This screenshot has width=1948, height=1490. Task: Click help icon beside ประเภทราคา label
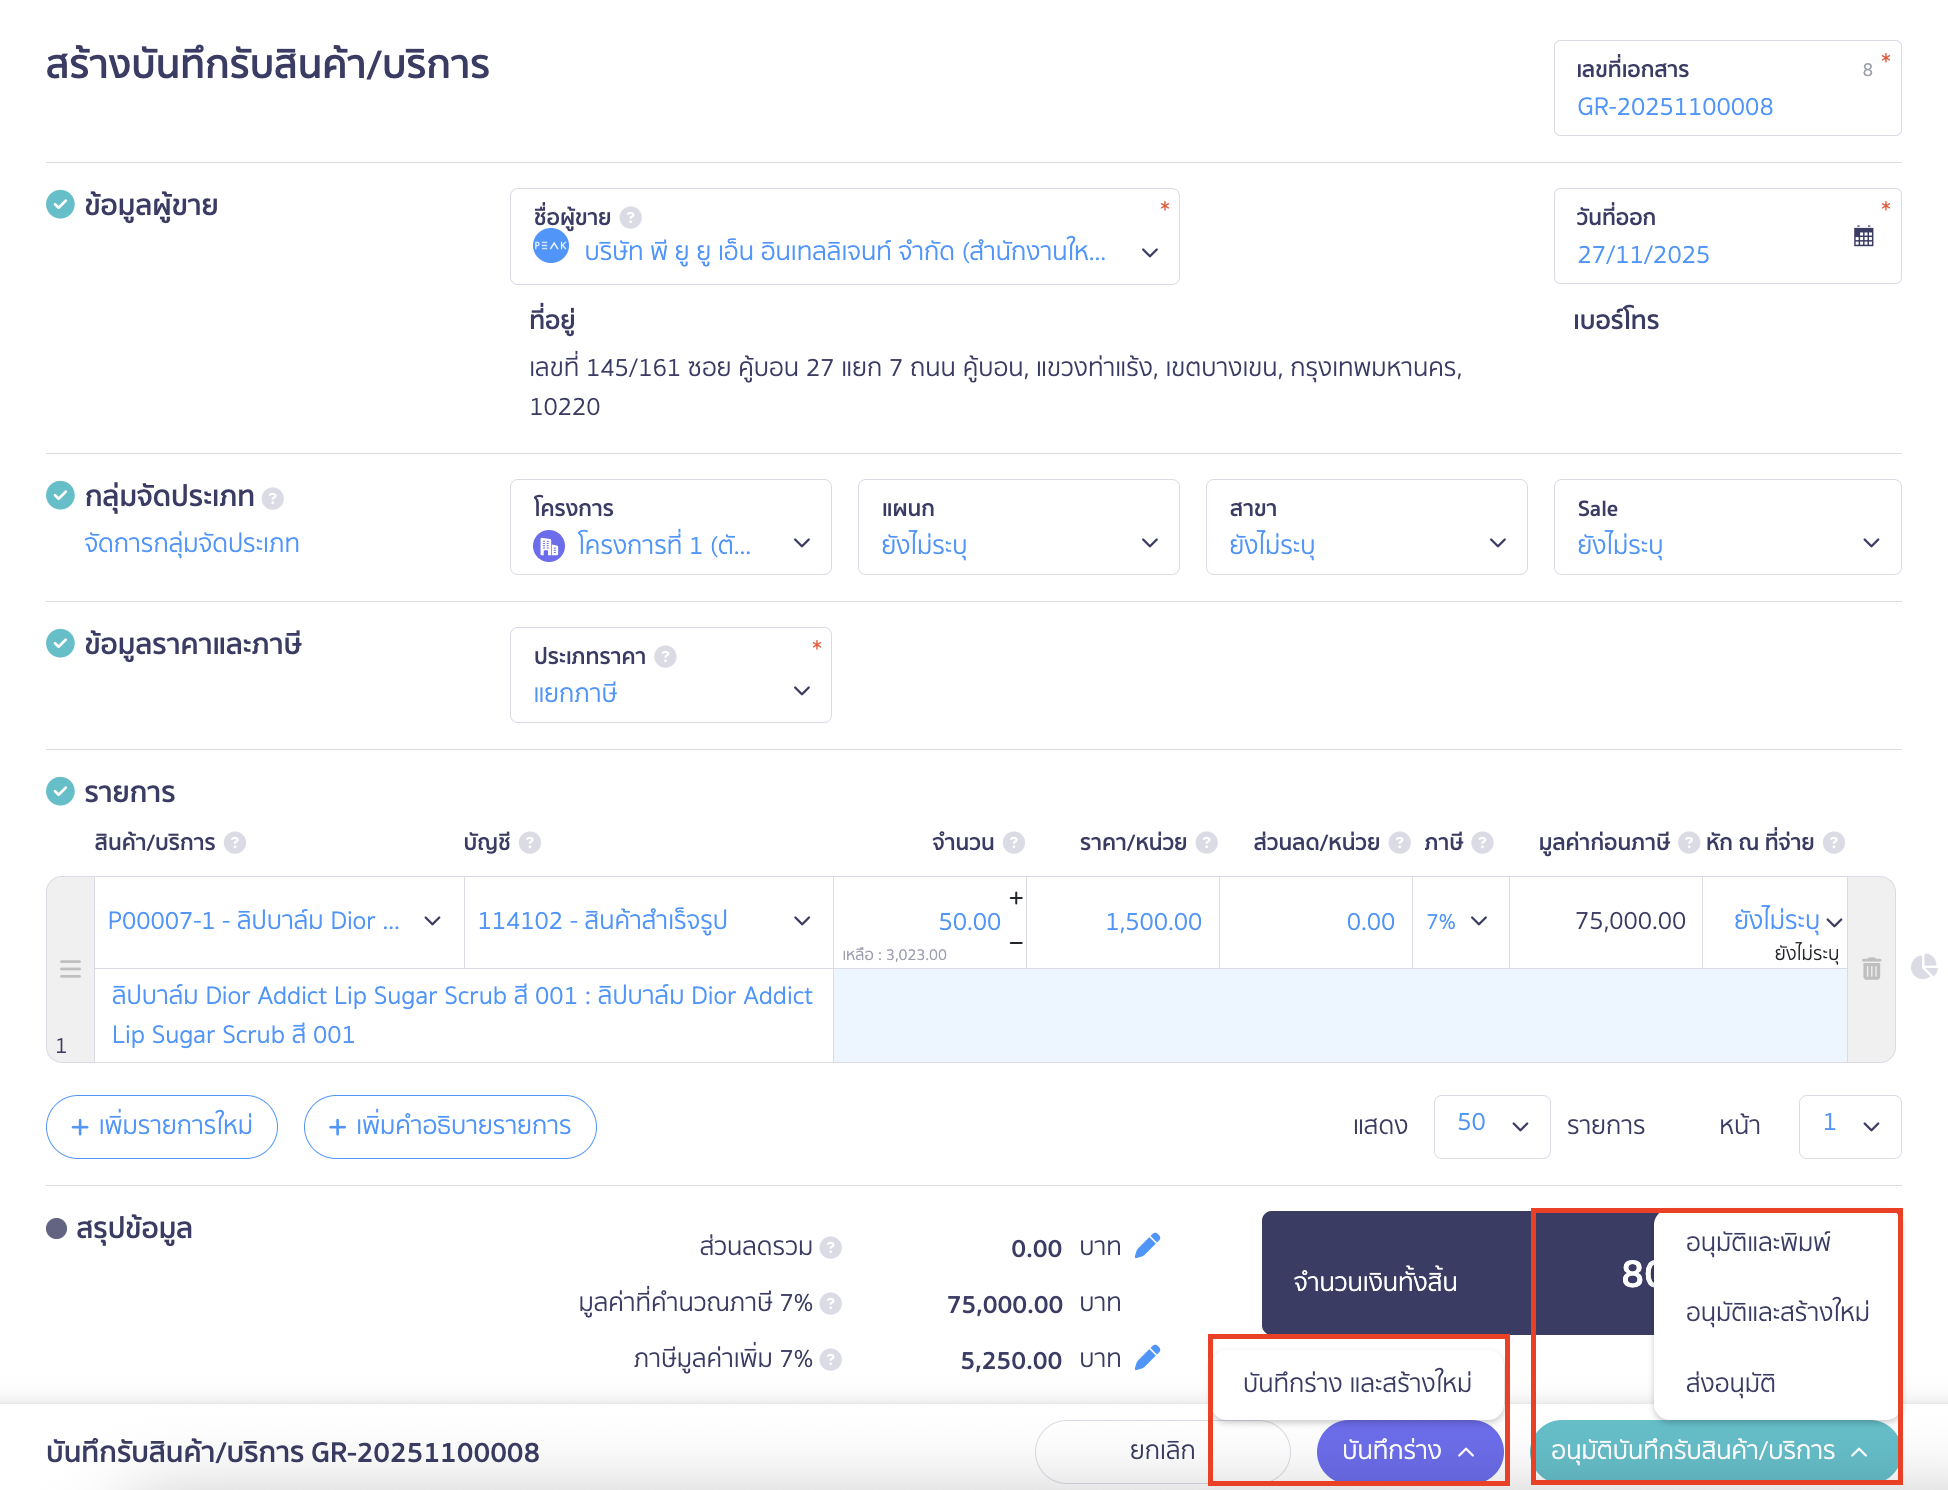(x=665, y=656)
